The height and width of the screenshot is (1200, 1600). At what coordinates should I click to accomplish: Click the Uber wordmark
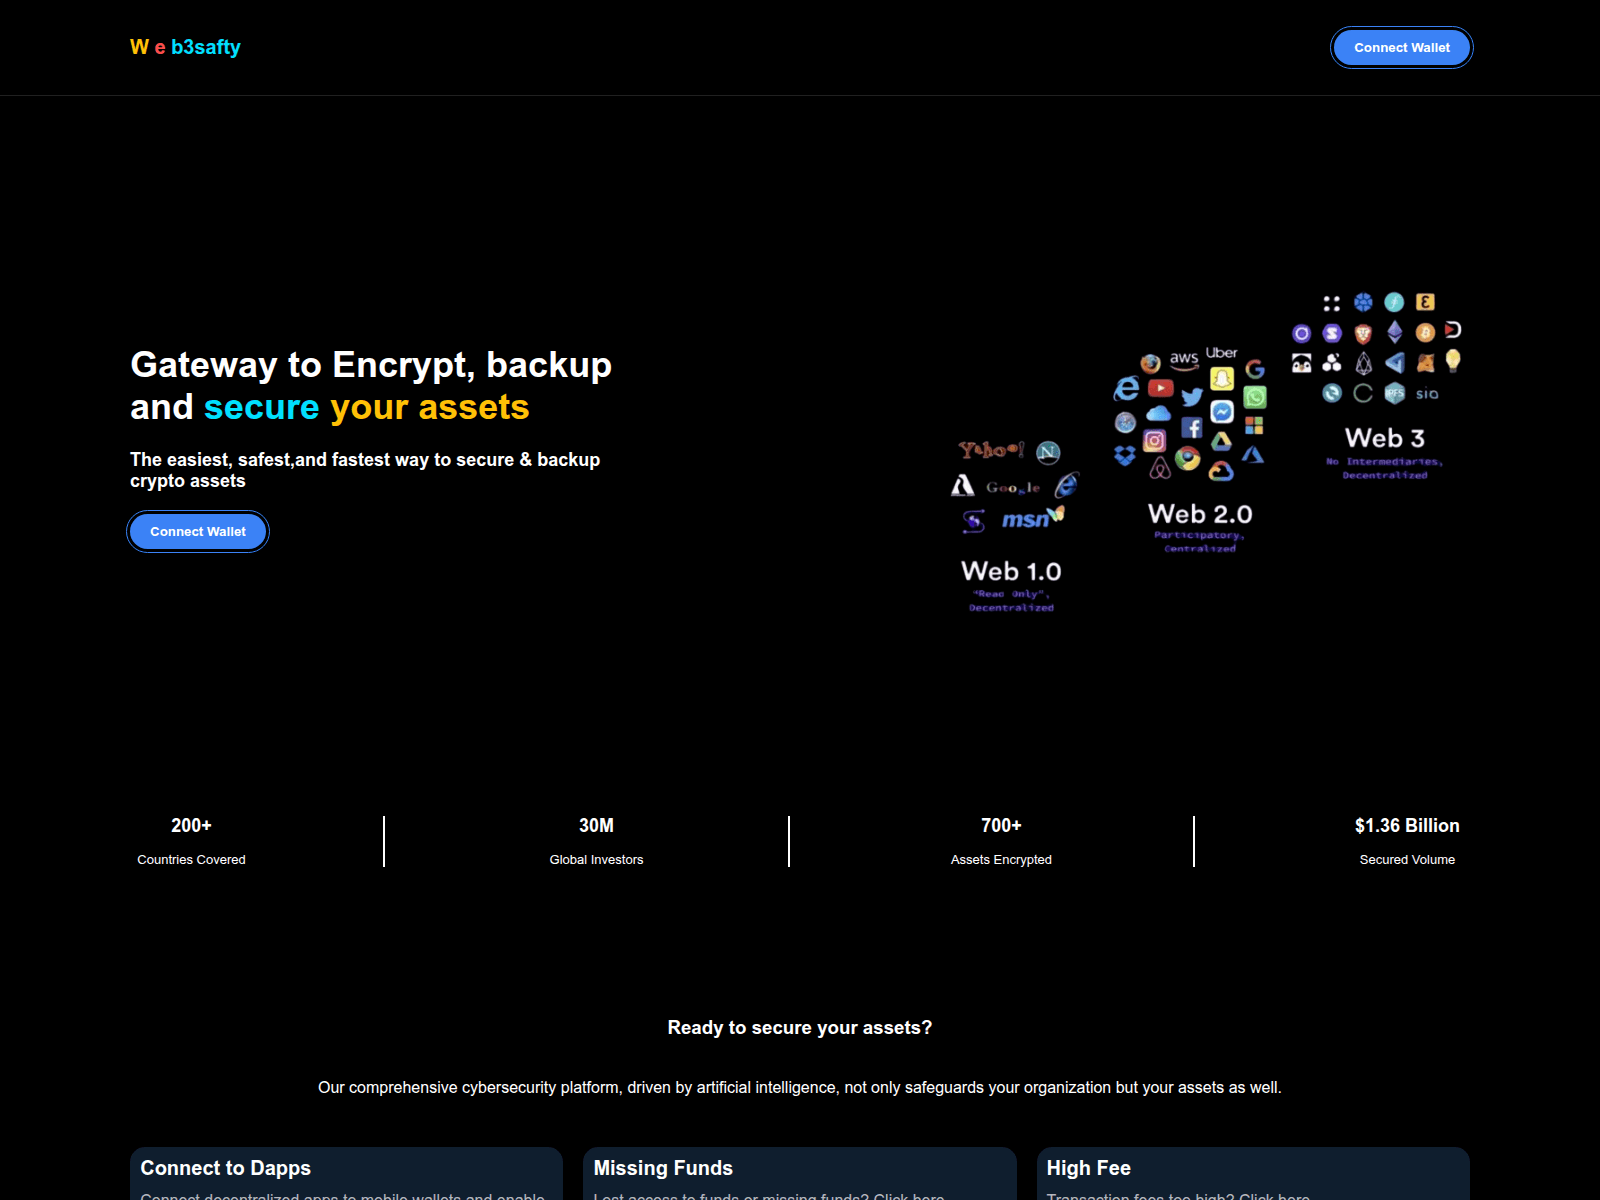click(1221, 353)
